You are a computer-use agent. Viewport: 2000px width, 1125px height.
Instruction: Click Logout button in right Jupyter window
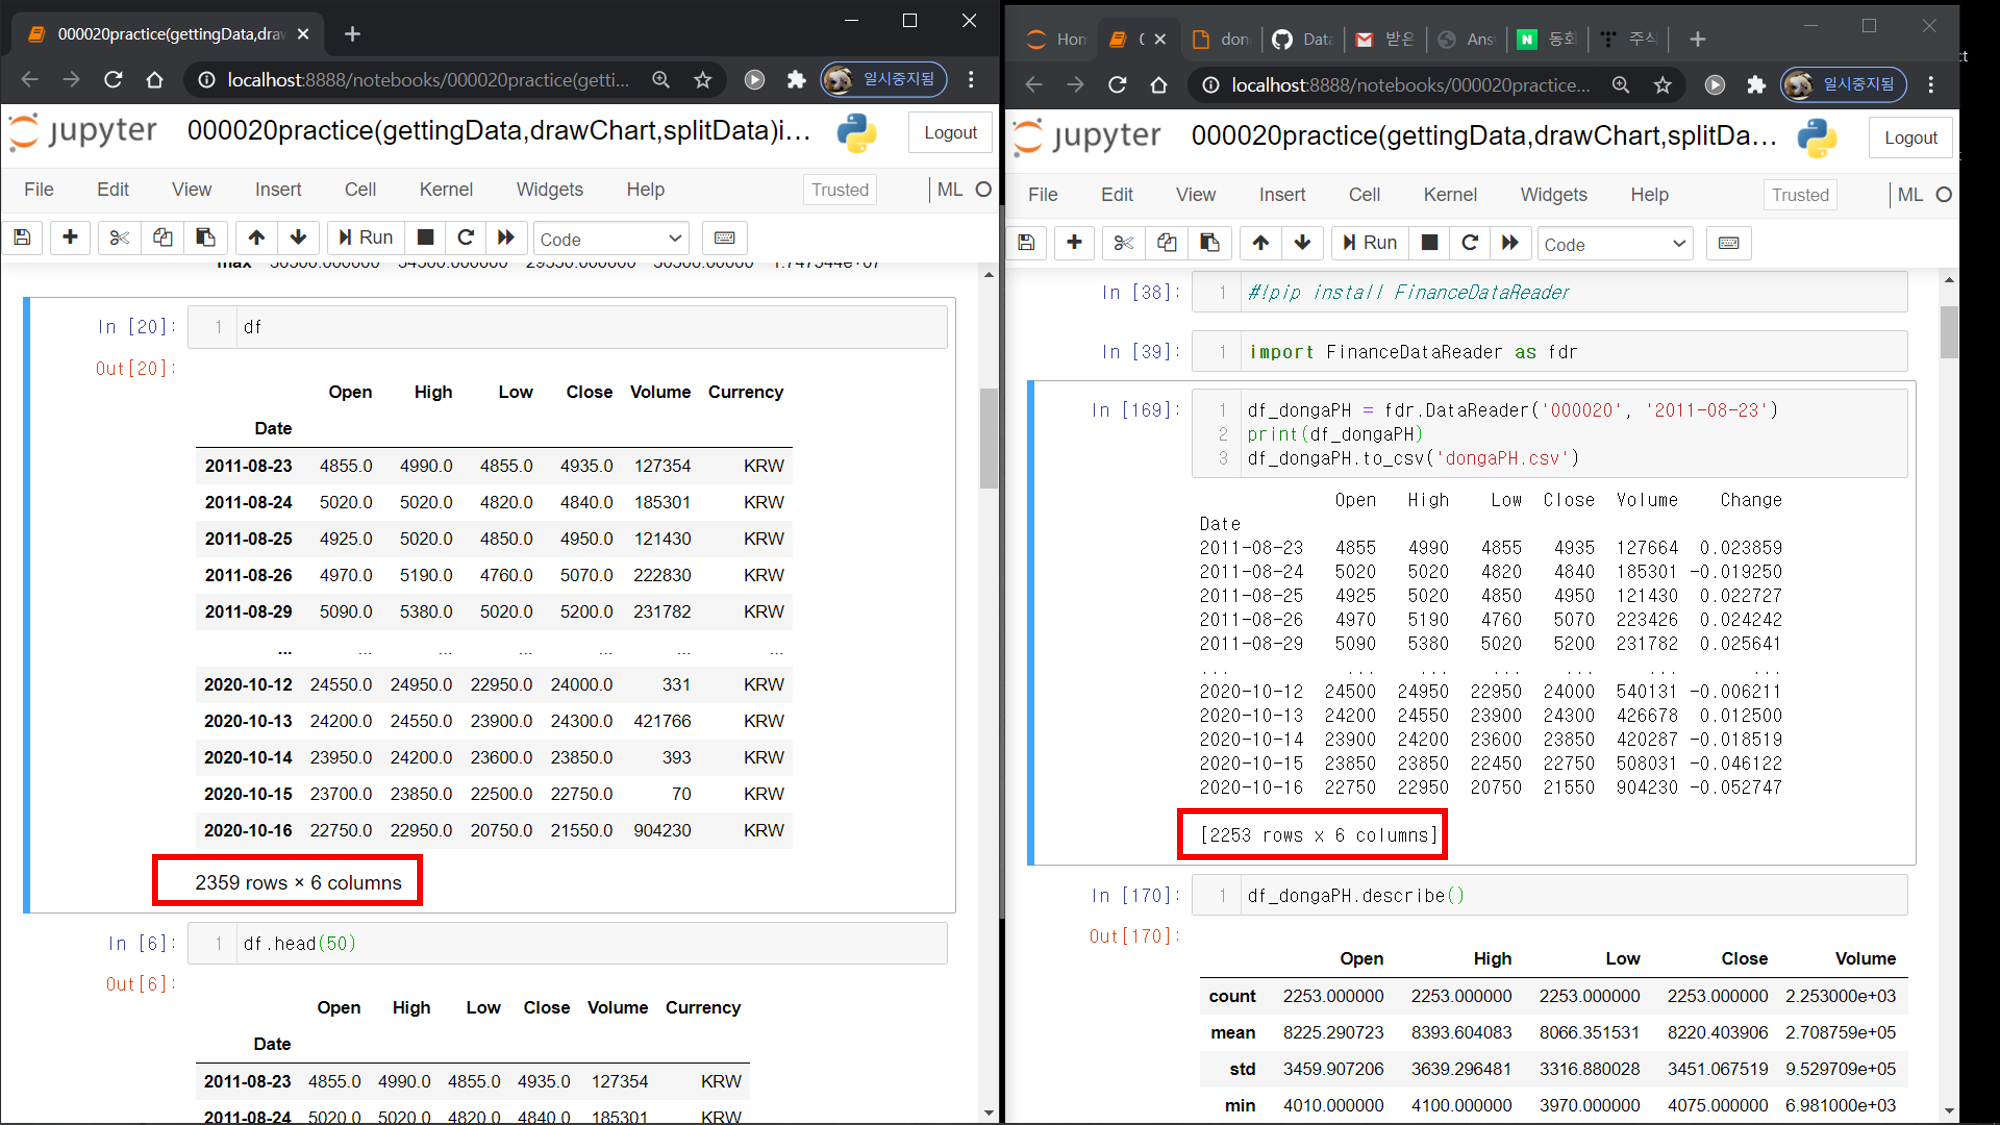click(1910, 138)
